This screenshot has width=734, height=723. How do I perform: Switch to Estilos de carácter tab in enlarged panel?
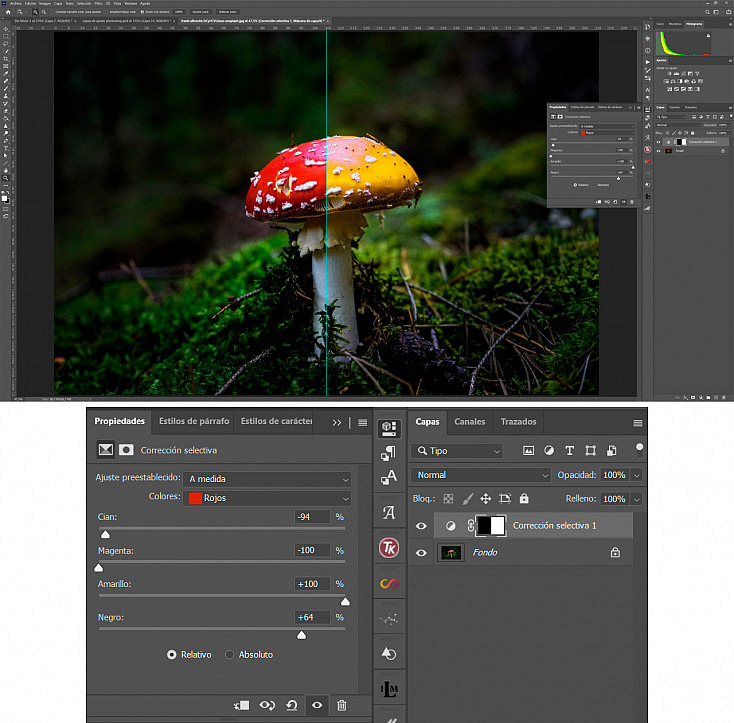coord(276,421)
